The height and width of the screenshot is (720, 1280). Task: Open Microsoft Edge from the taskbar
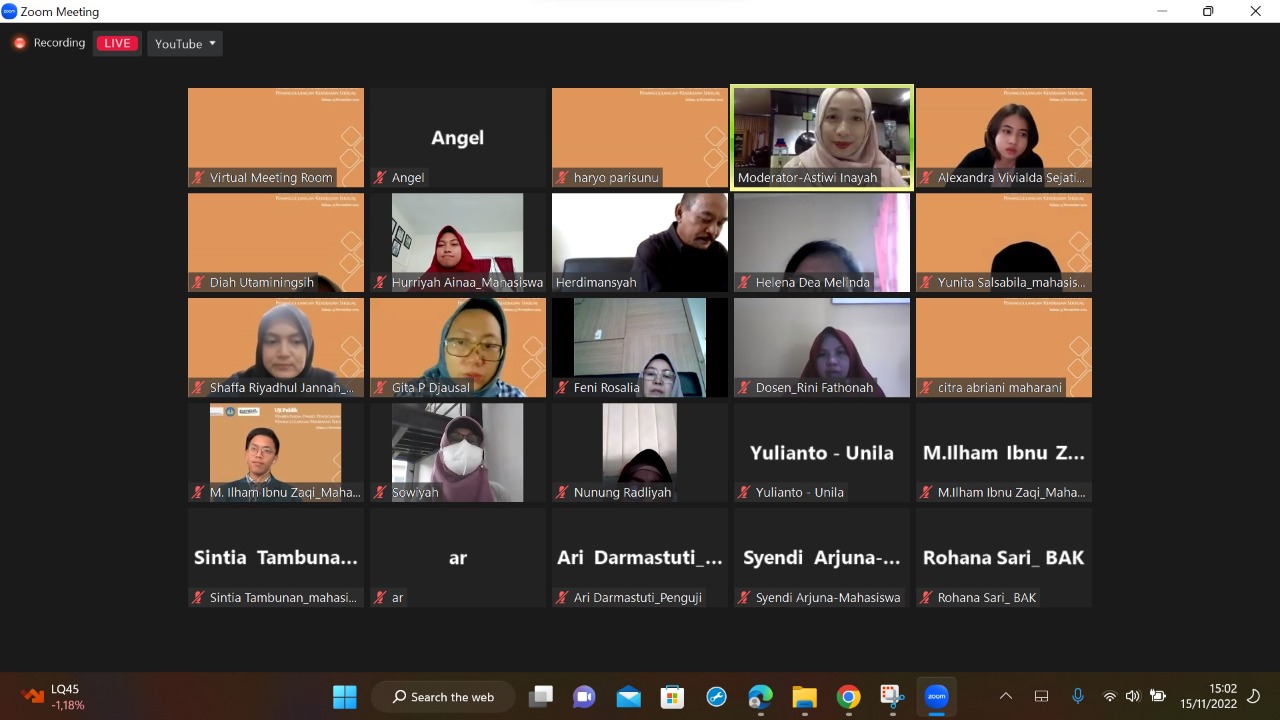coord(760,697)
